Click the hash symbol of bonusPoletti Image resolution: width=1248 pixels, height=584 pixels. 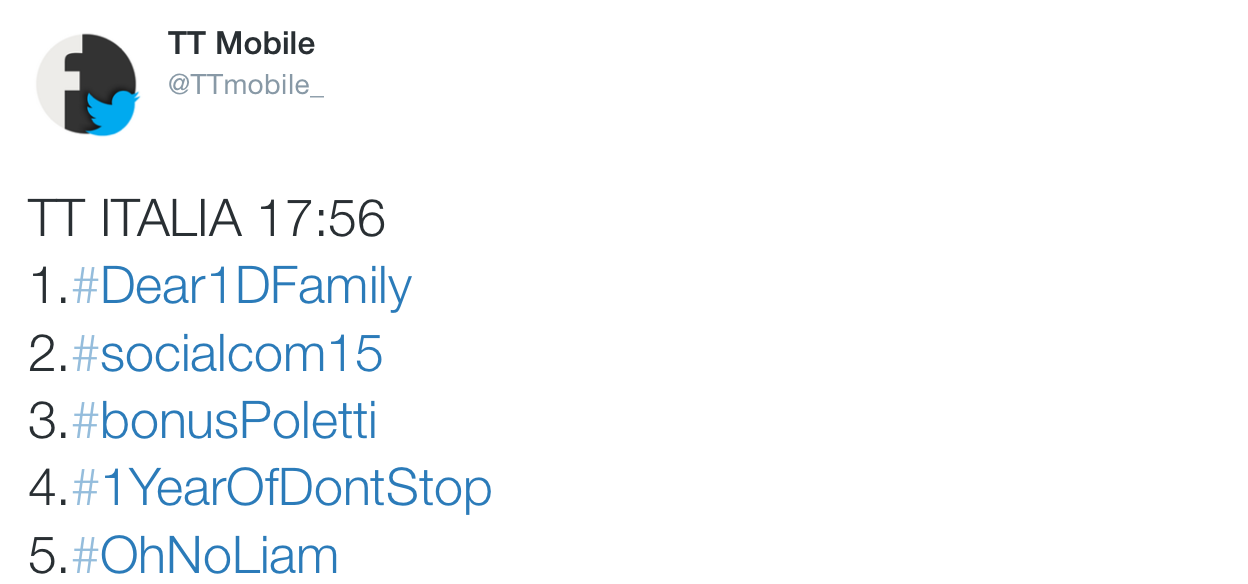pyautogui.click(x=85, y=421)
